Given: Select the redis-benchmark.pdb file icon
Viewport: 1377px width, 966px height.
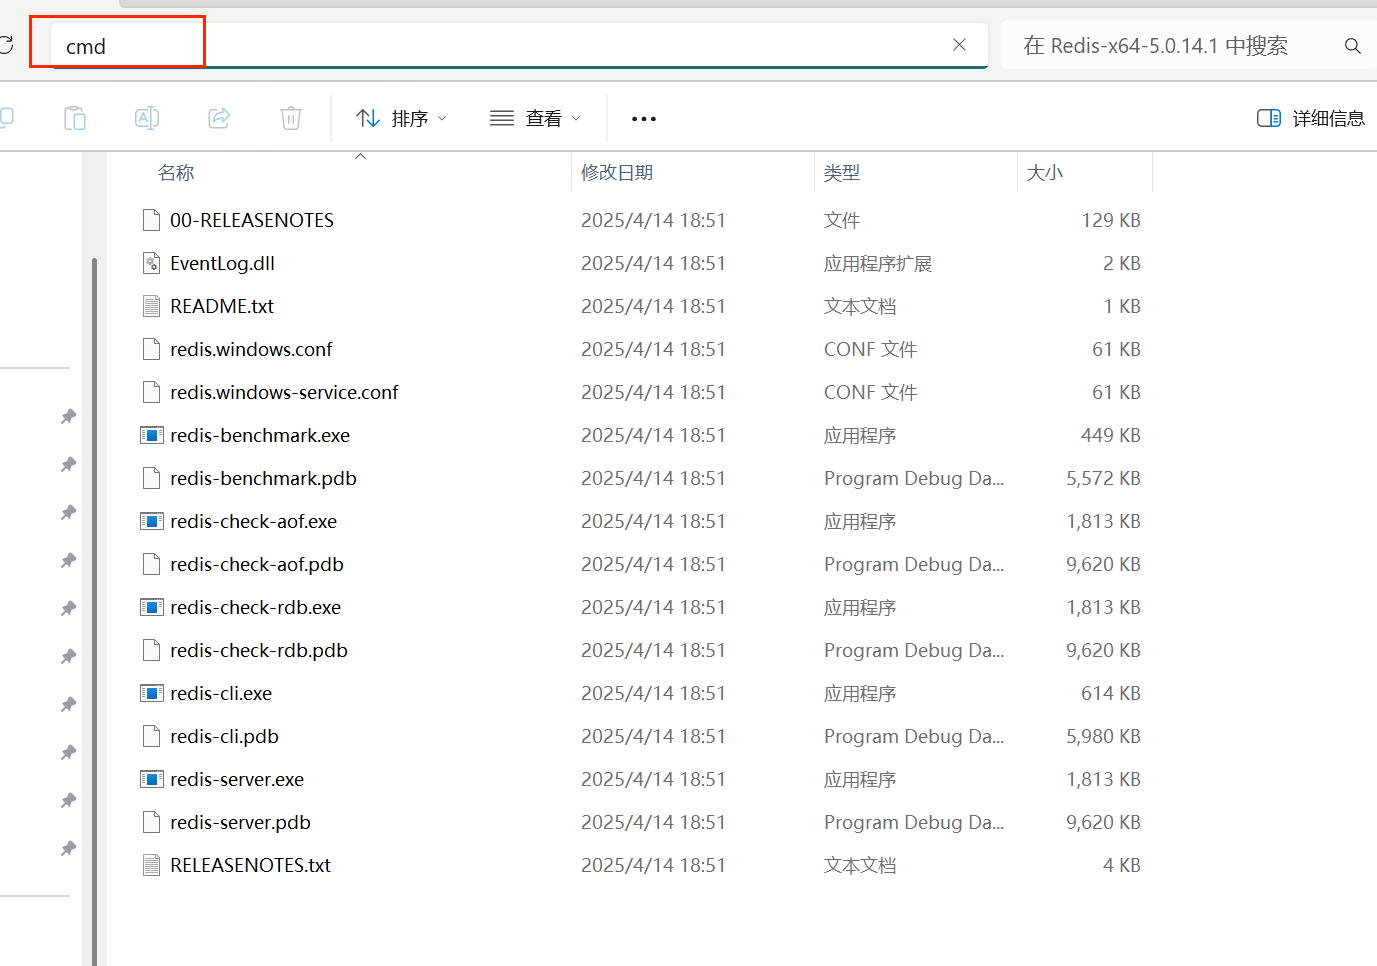Looking at the screenshot, I should (151, 478).
